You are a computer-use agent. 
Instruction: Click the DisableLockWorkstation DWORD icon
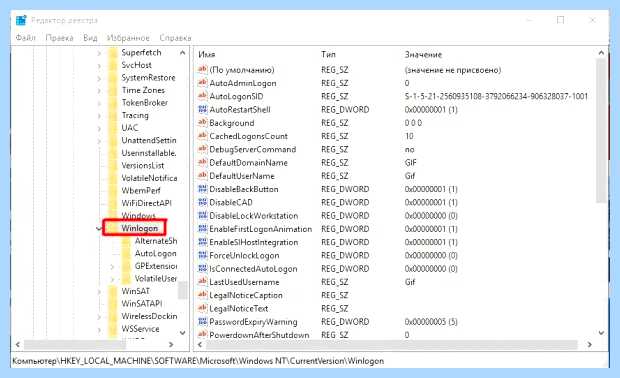pos(202,215)
